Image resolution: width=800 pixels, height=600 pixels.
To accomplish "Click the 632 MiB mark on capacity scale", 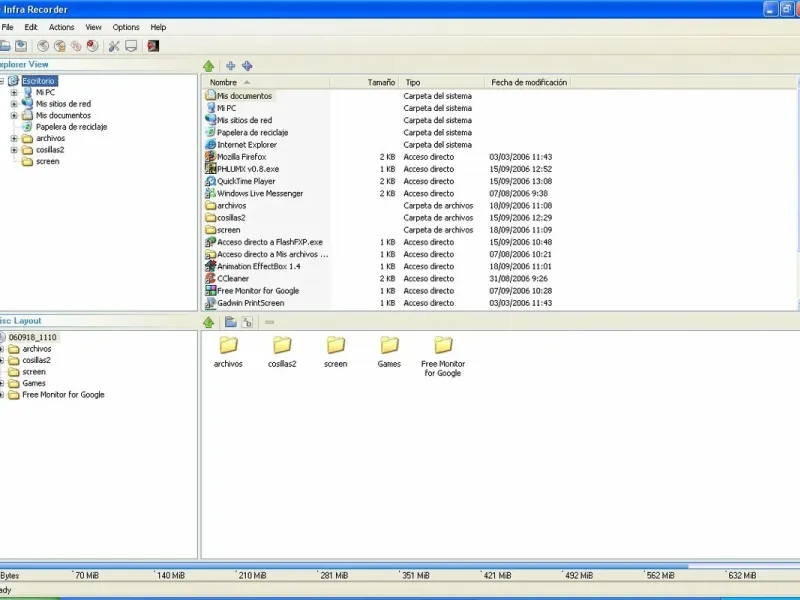I will tap(742, 576).
